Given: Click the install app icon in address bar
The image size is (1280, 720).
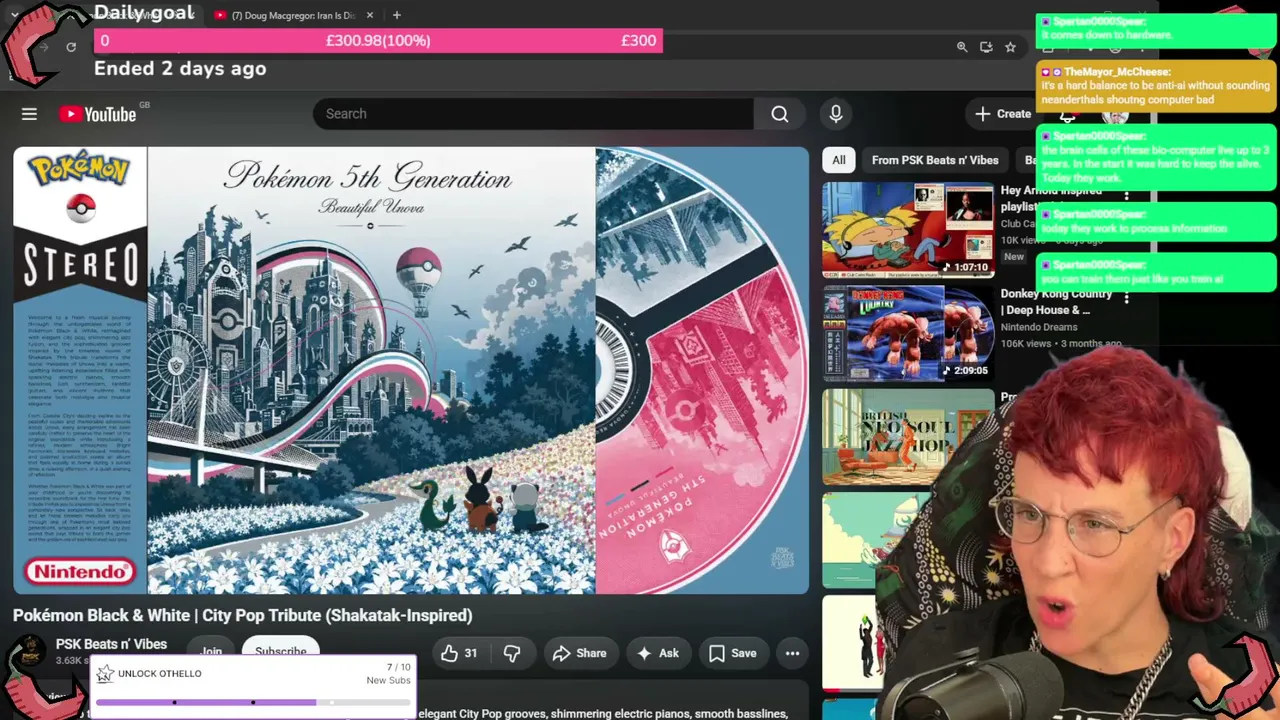Looking at the screenshot, I should [986, 47].
